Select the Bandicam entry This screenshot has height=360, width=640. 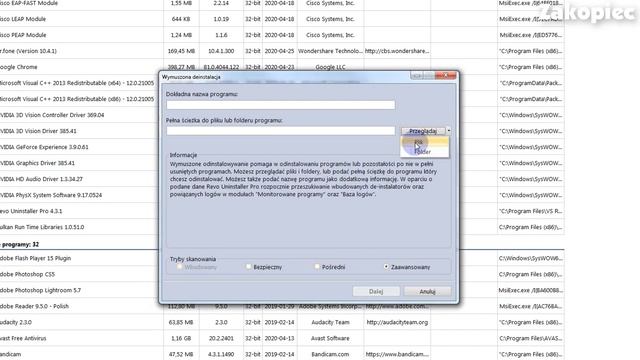[x=11, y=354]
